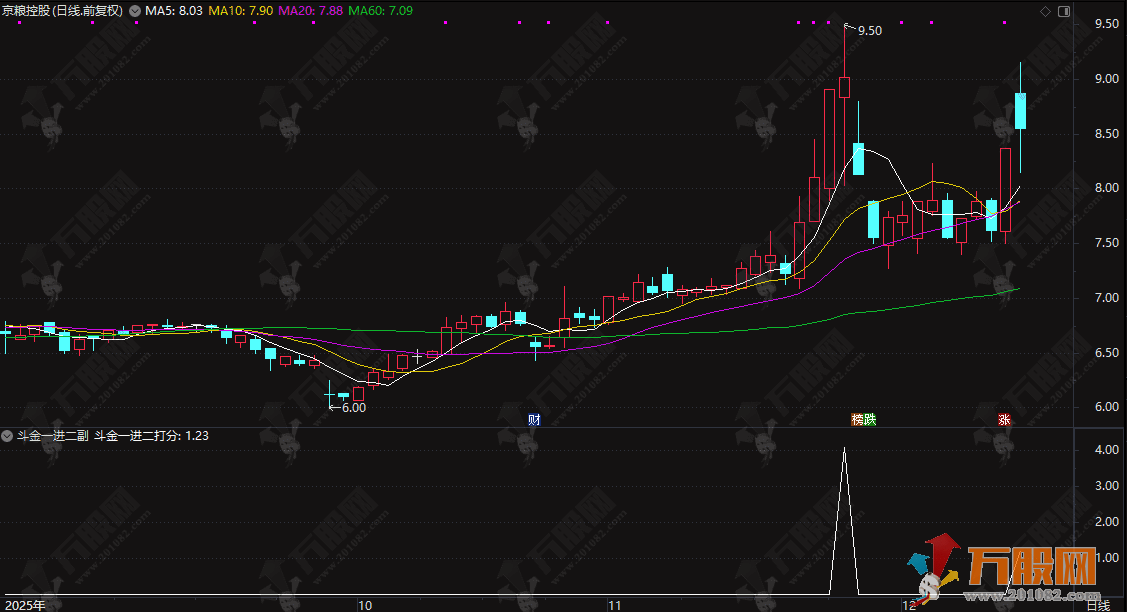
Task: Expand the moving average settings dropdown arrow
Action: pos(135,11)
